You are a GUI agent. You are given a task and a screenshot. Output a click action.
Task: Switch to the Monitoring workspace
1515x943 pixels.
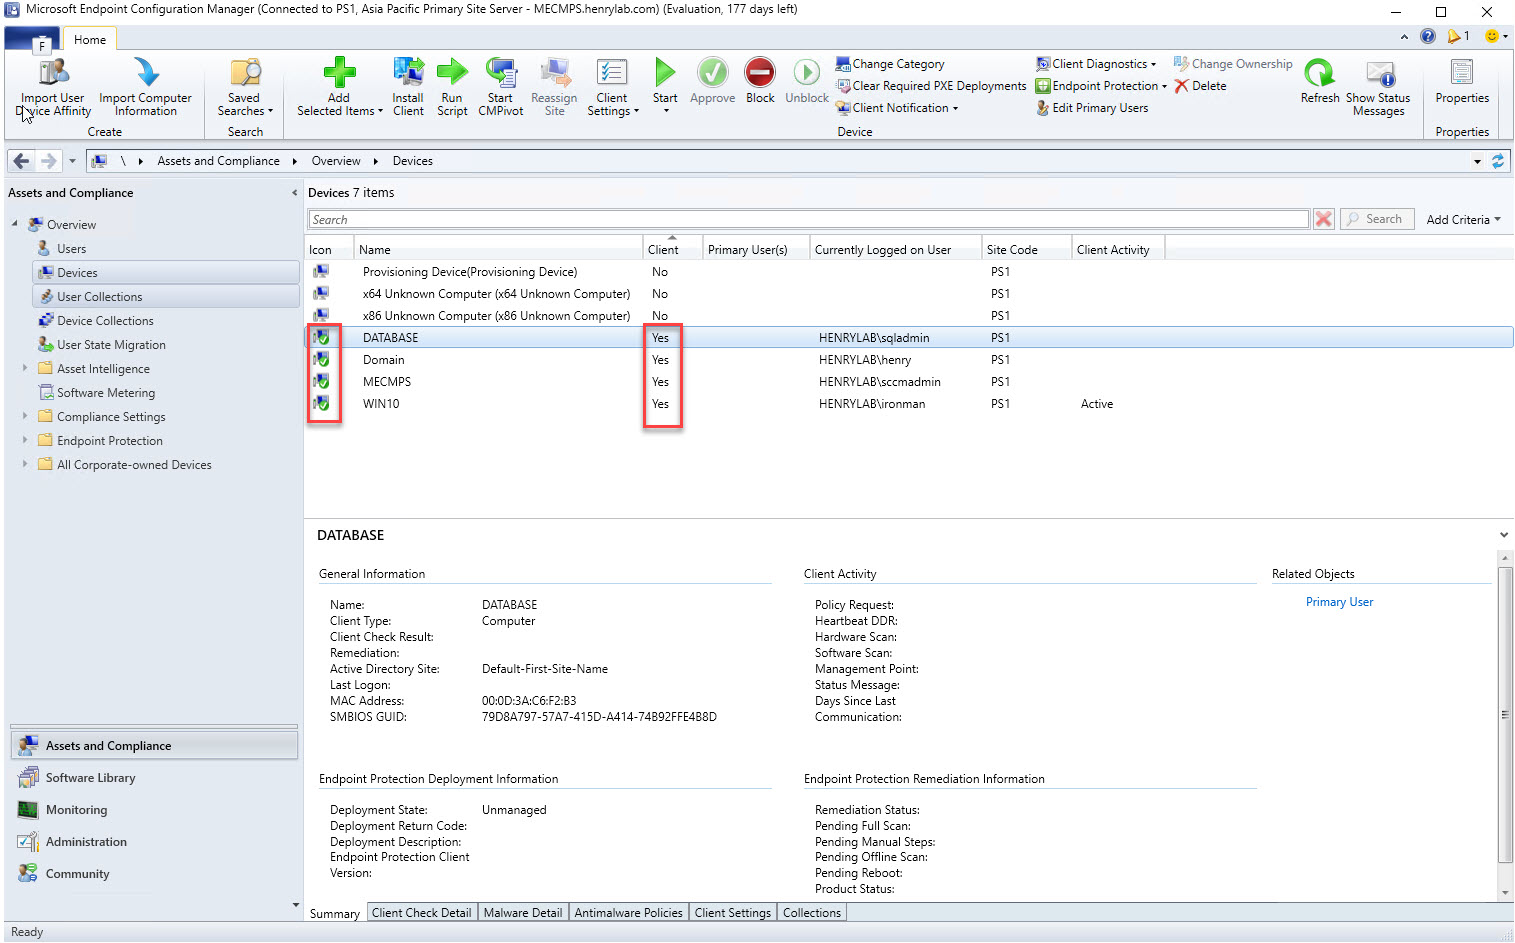click(x=76, y=810)
